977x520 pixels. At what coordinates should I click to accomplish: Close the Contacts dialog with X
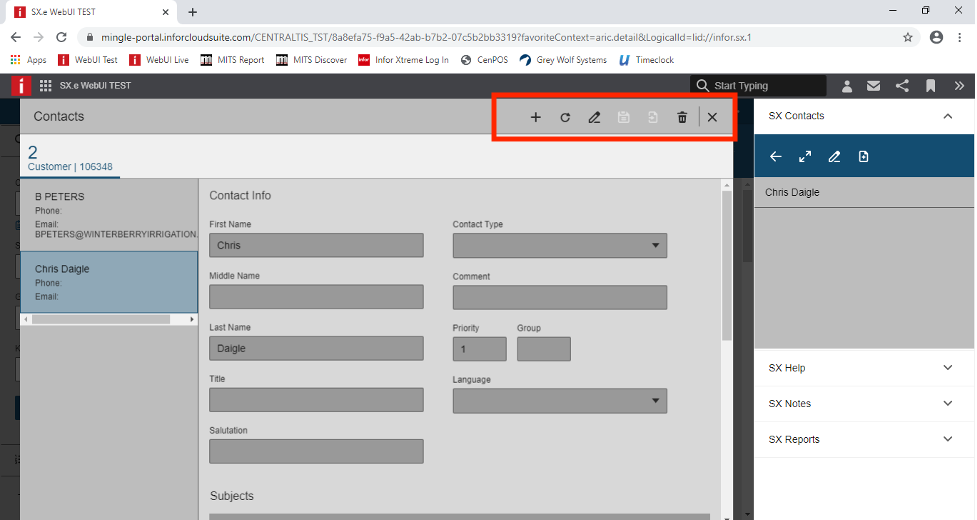[712, 117]
